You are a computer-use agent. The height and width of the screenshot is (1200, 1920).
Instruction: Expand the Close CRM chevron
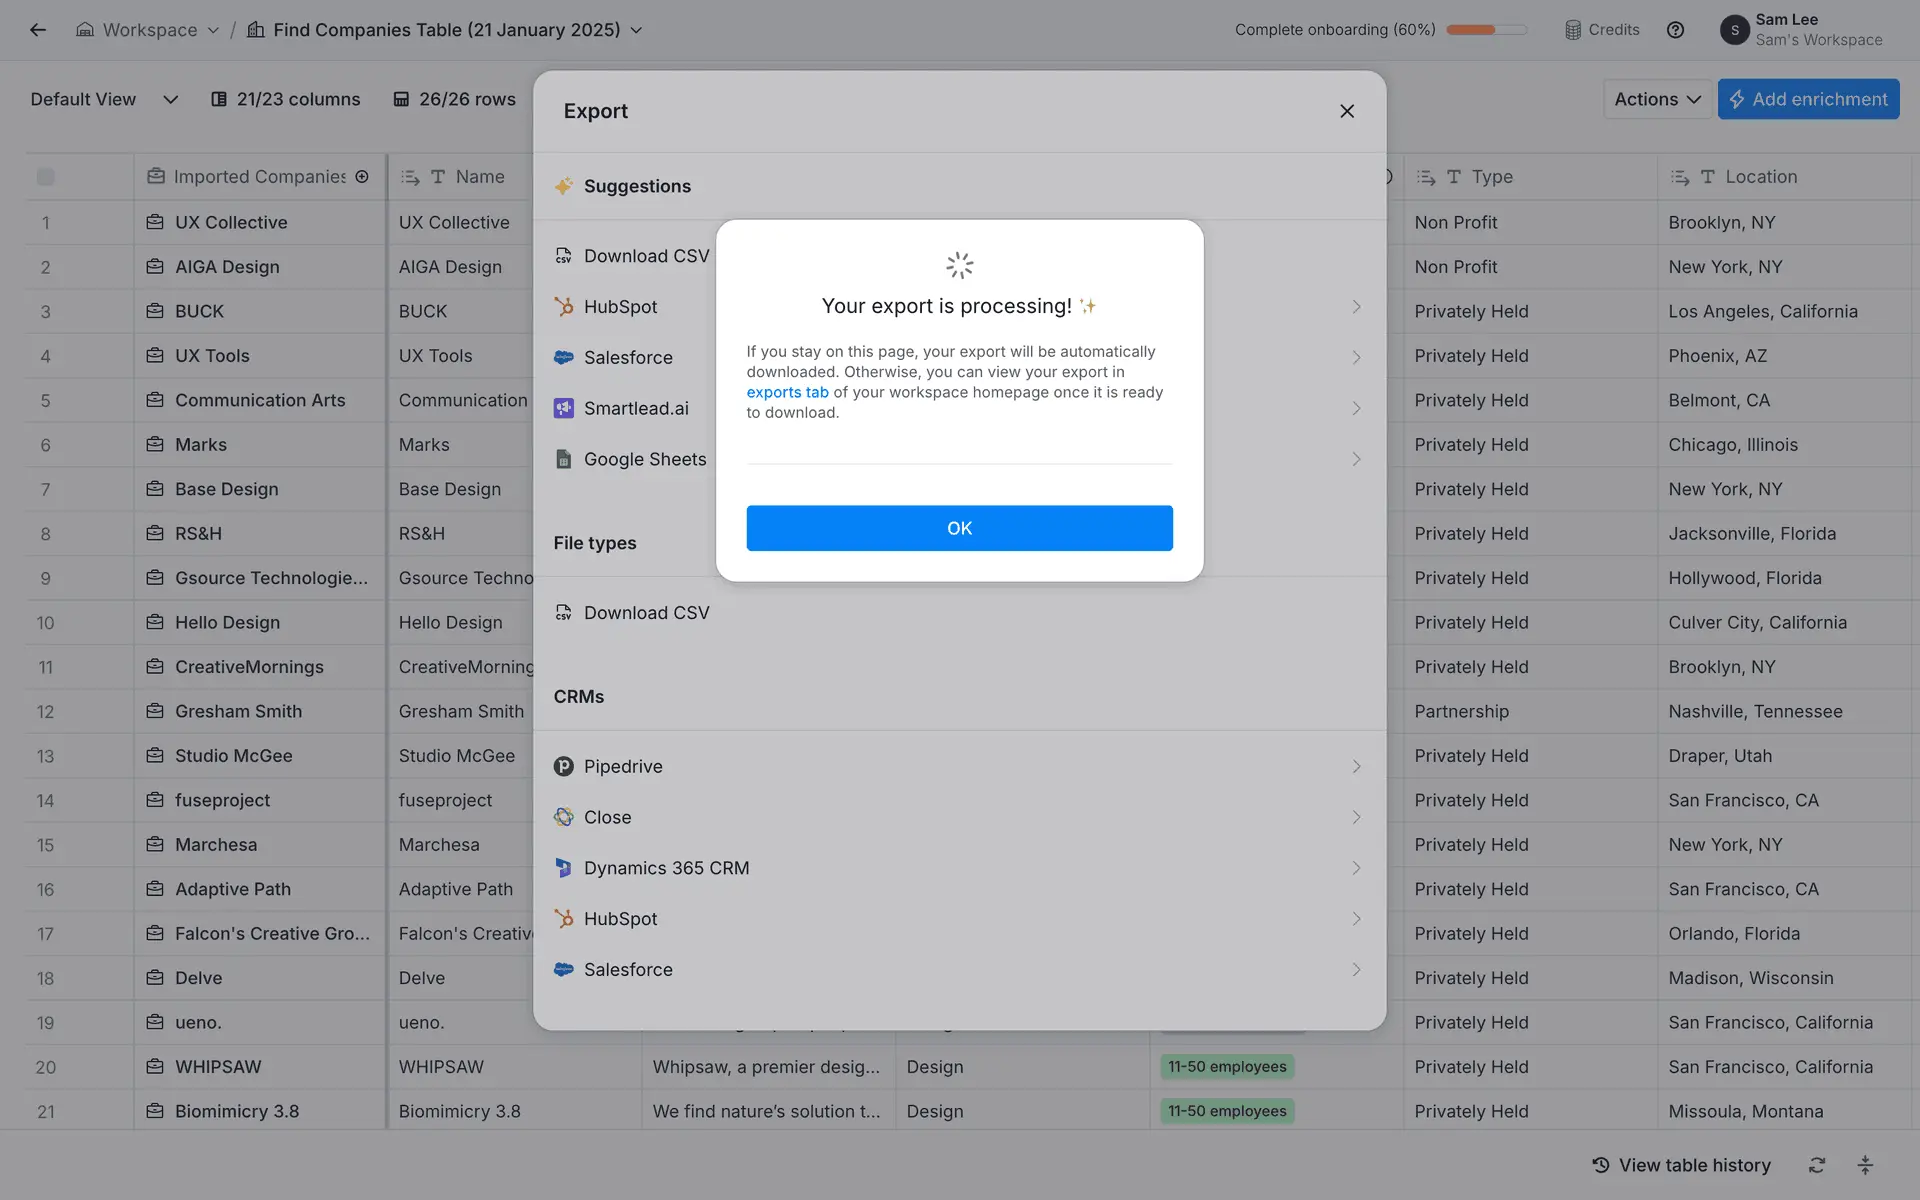pos(1356,817)
